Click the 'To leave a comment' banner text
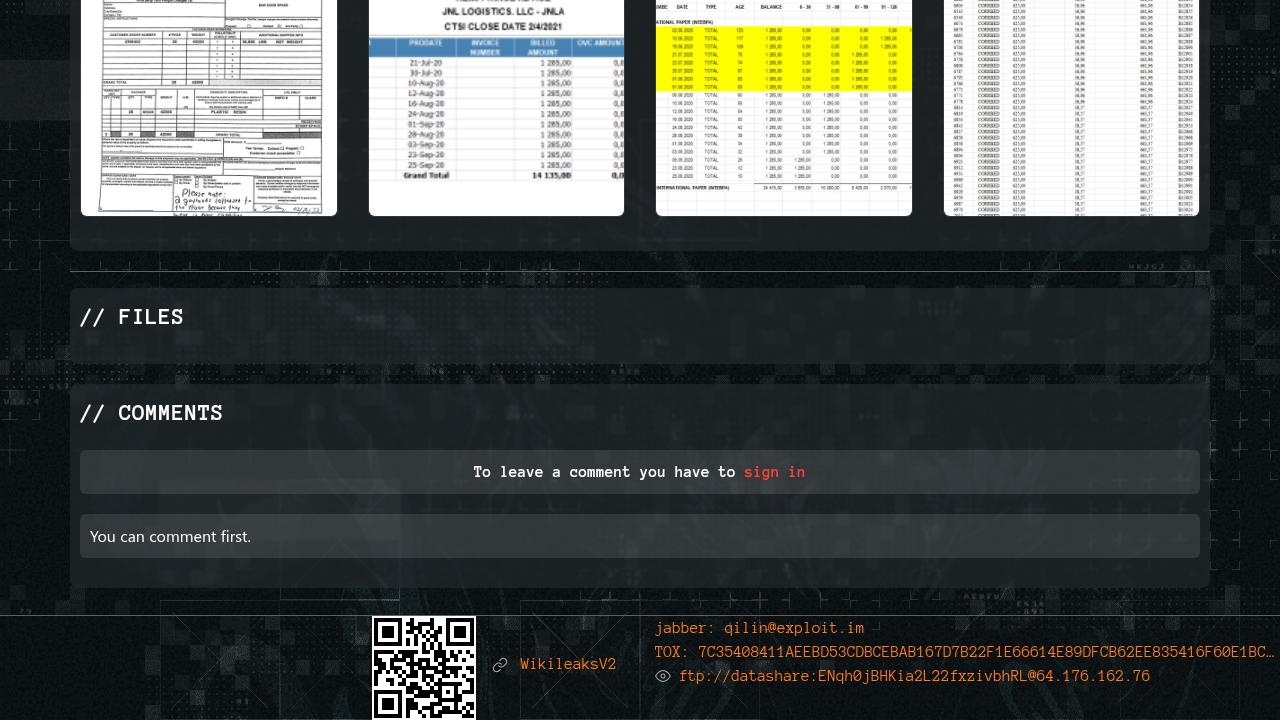The width and height of the screenshot is (1280, 720). pos(604,472)
